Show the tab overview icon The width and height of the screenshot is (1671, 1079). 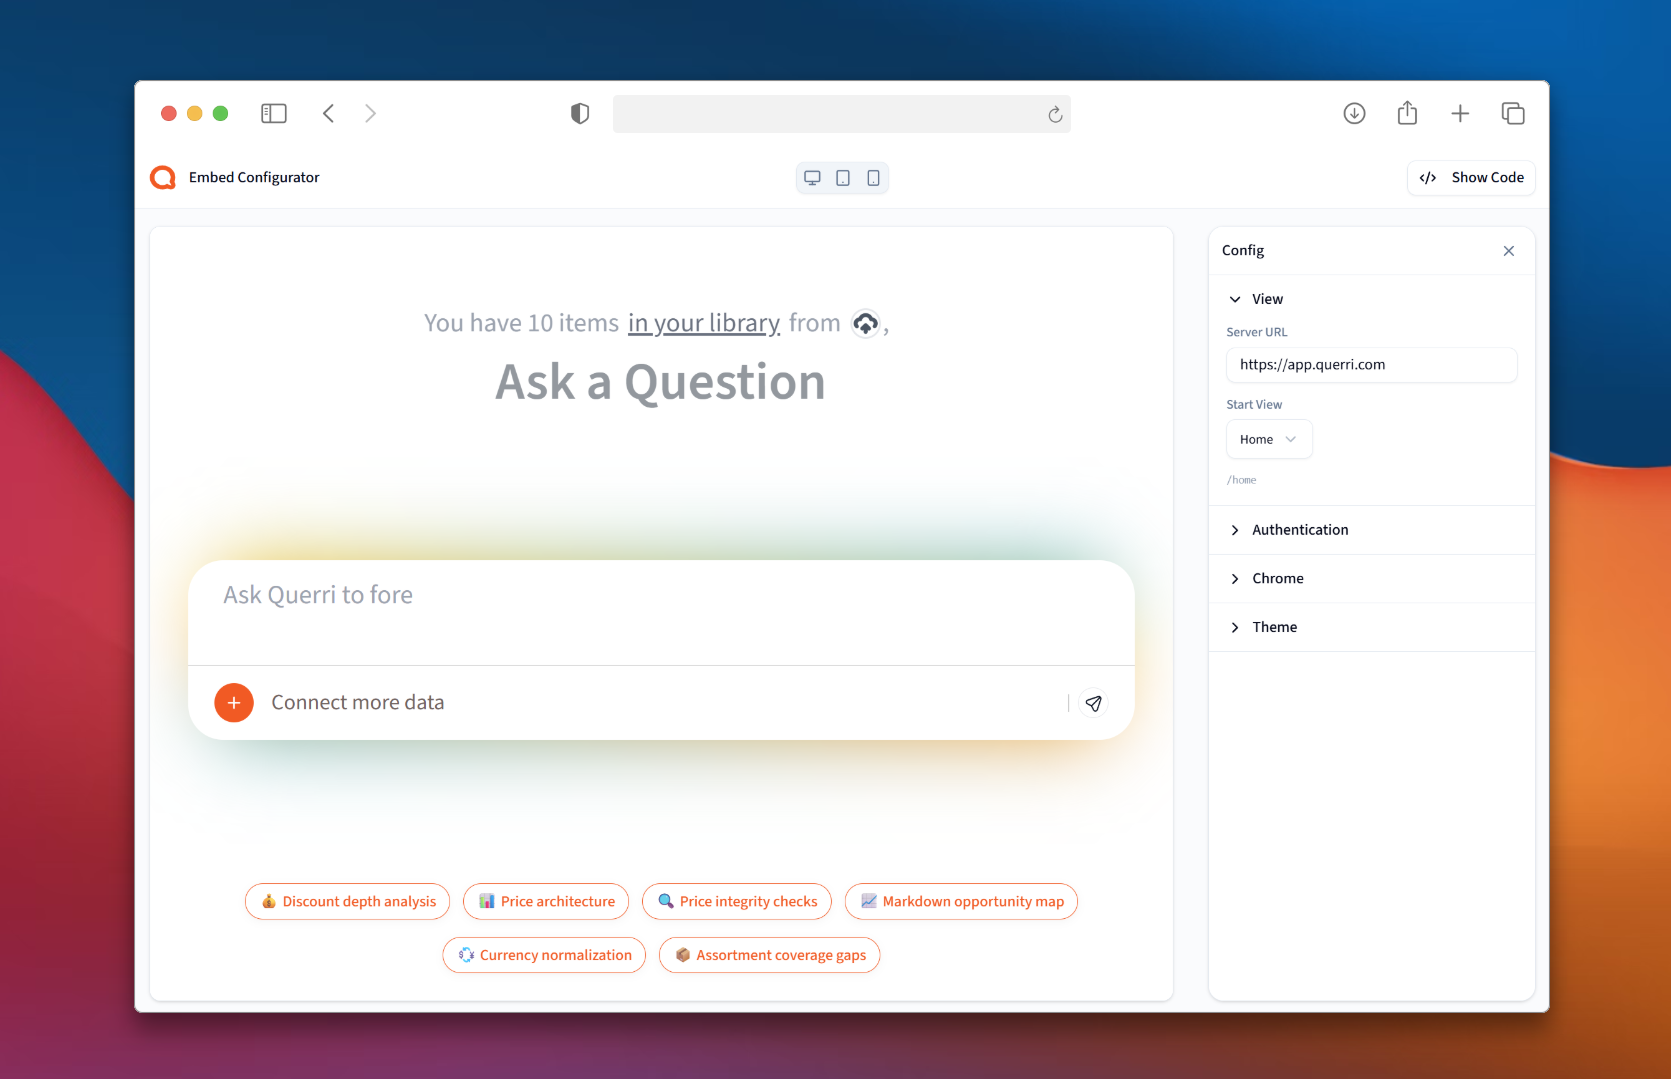1513,114
